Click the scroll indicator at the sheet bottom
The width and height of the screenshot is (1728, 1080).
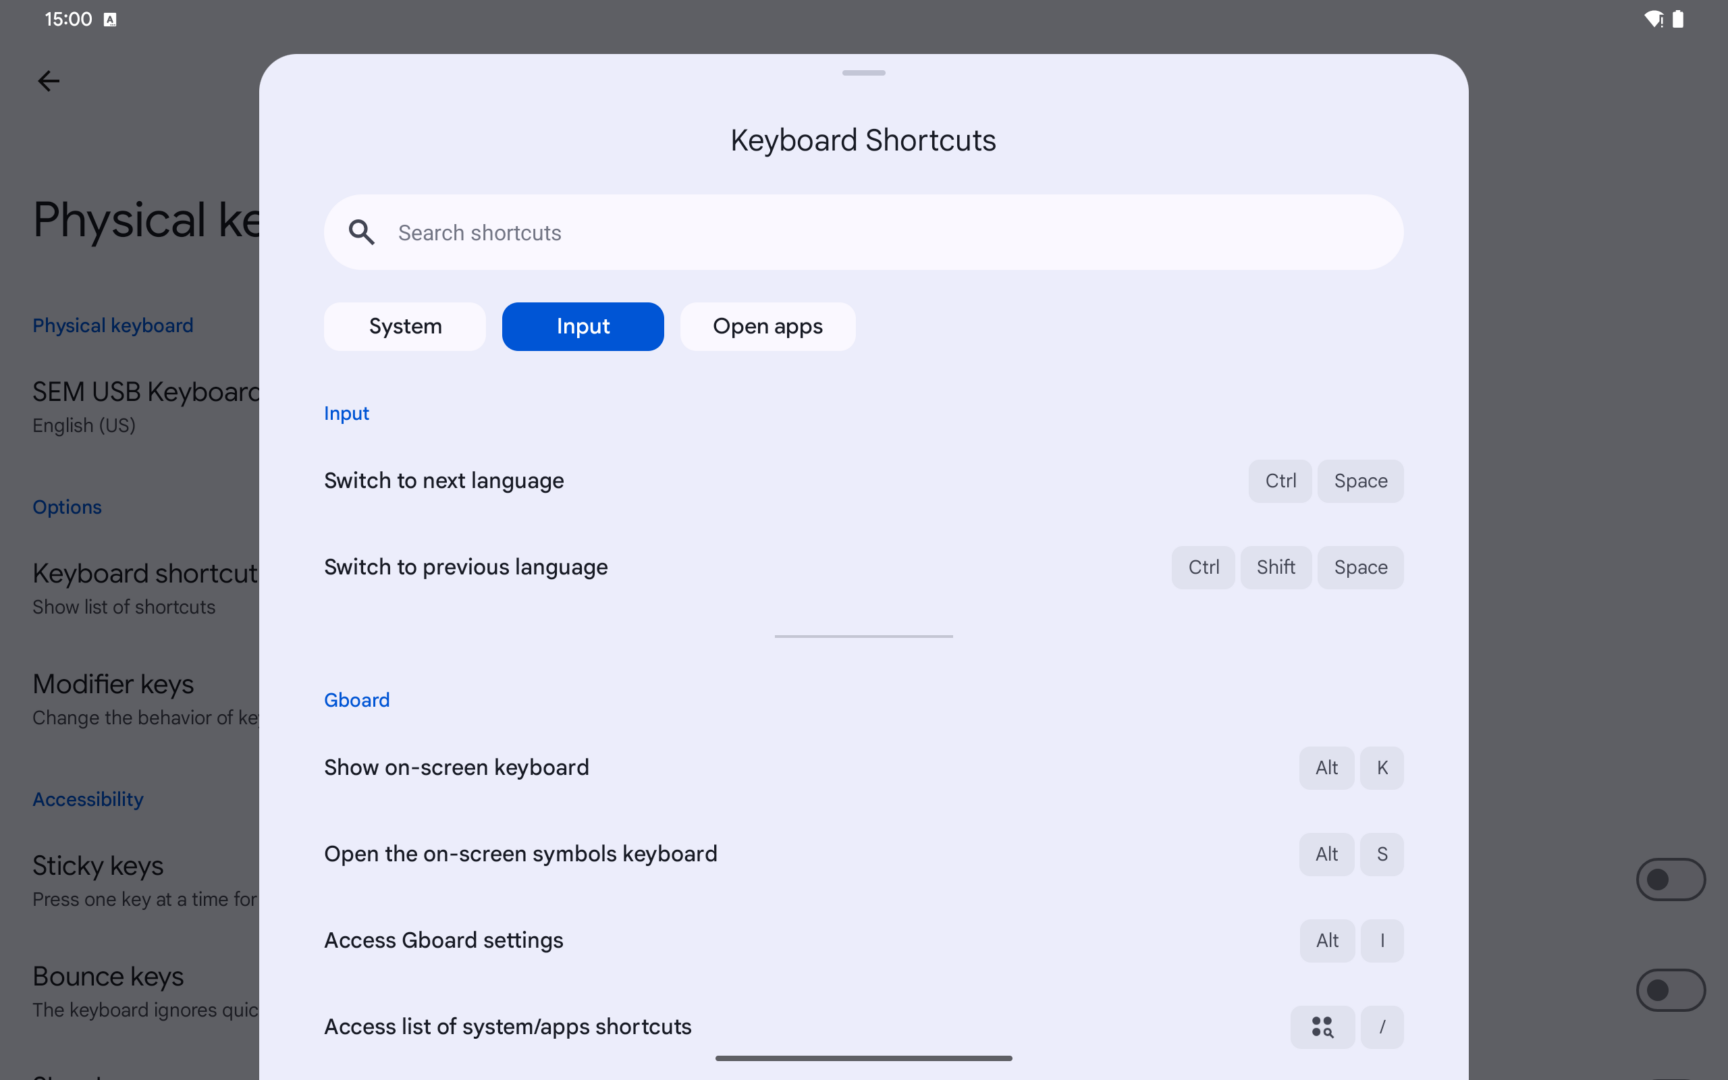click(863, 1057)
